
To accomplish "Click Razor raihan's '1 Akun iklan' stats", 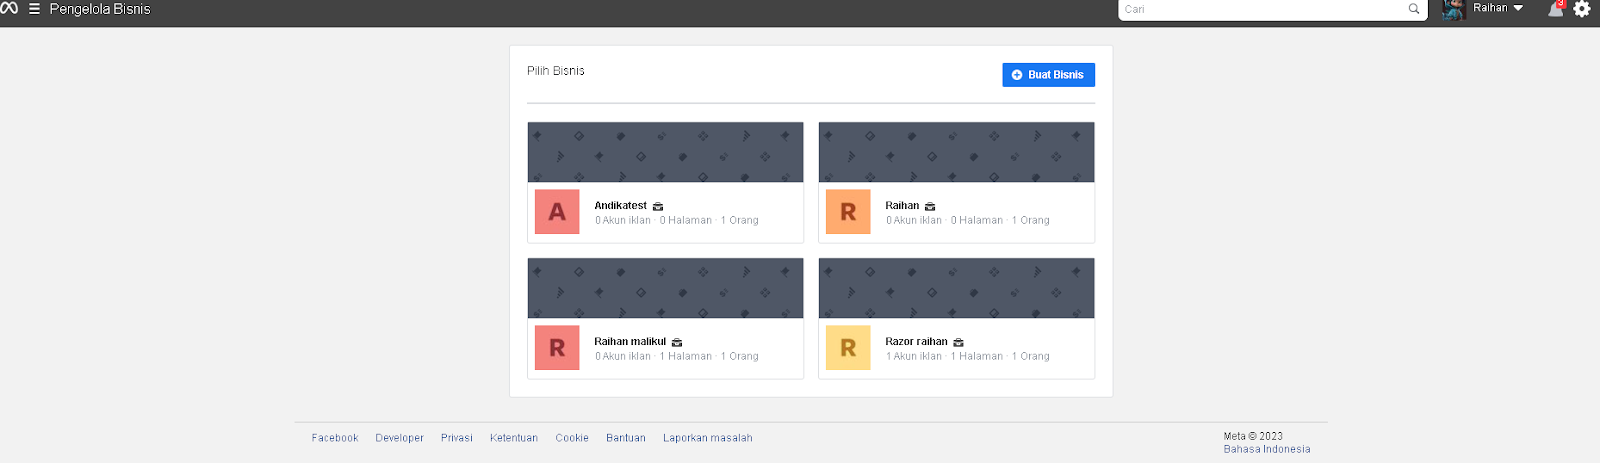I will pos(914,356).
